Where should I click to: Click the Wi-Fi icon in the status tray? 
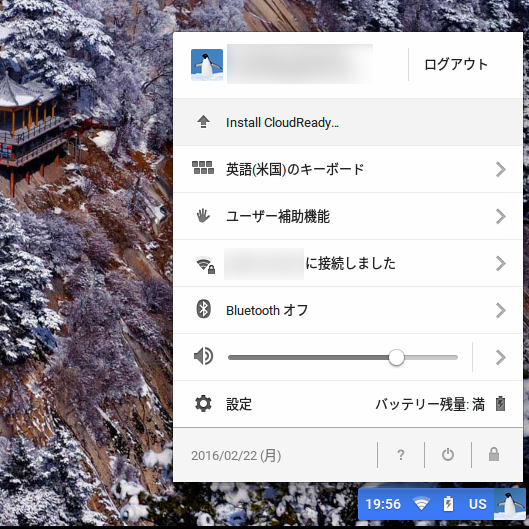422,504
